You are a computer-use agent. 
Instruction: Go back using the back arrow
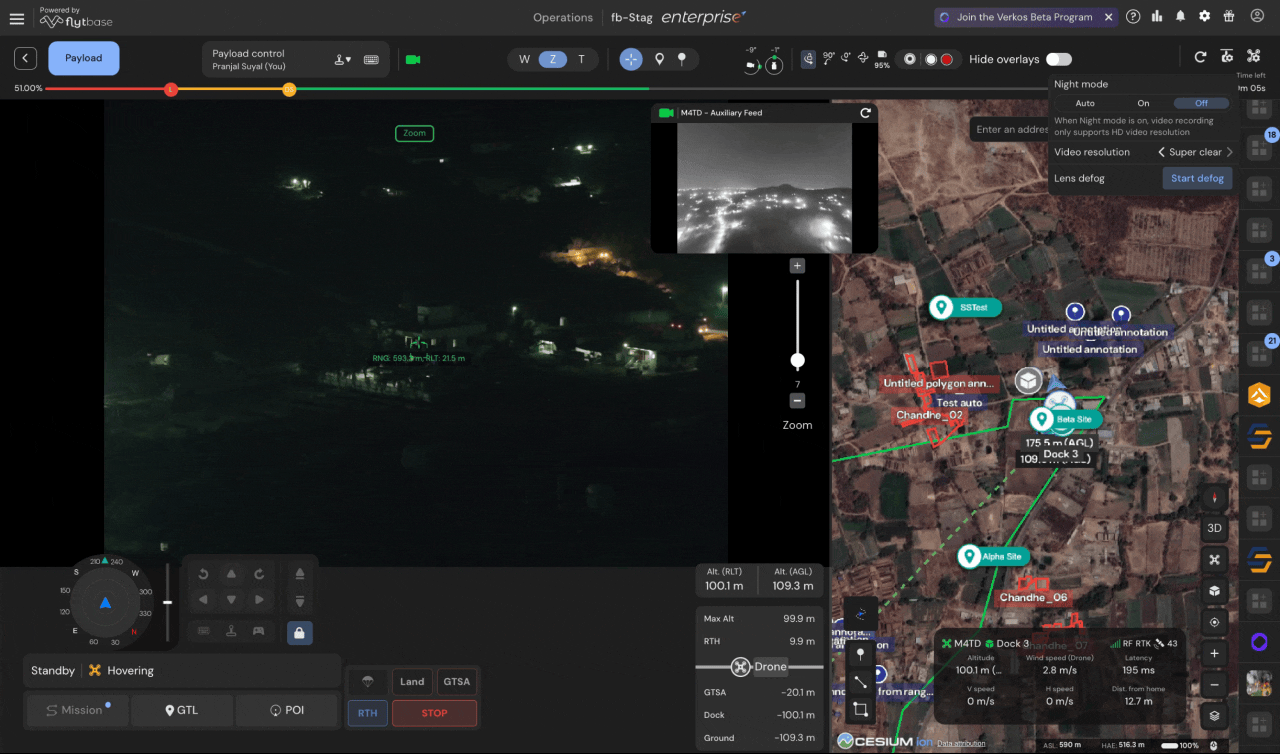click(26, 58)
